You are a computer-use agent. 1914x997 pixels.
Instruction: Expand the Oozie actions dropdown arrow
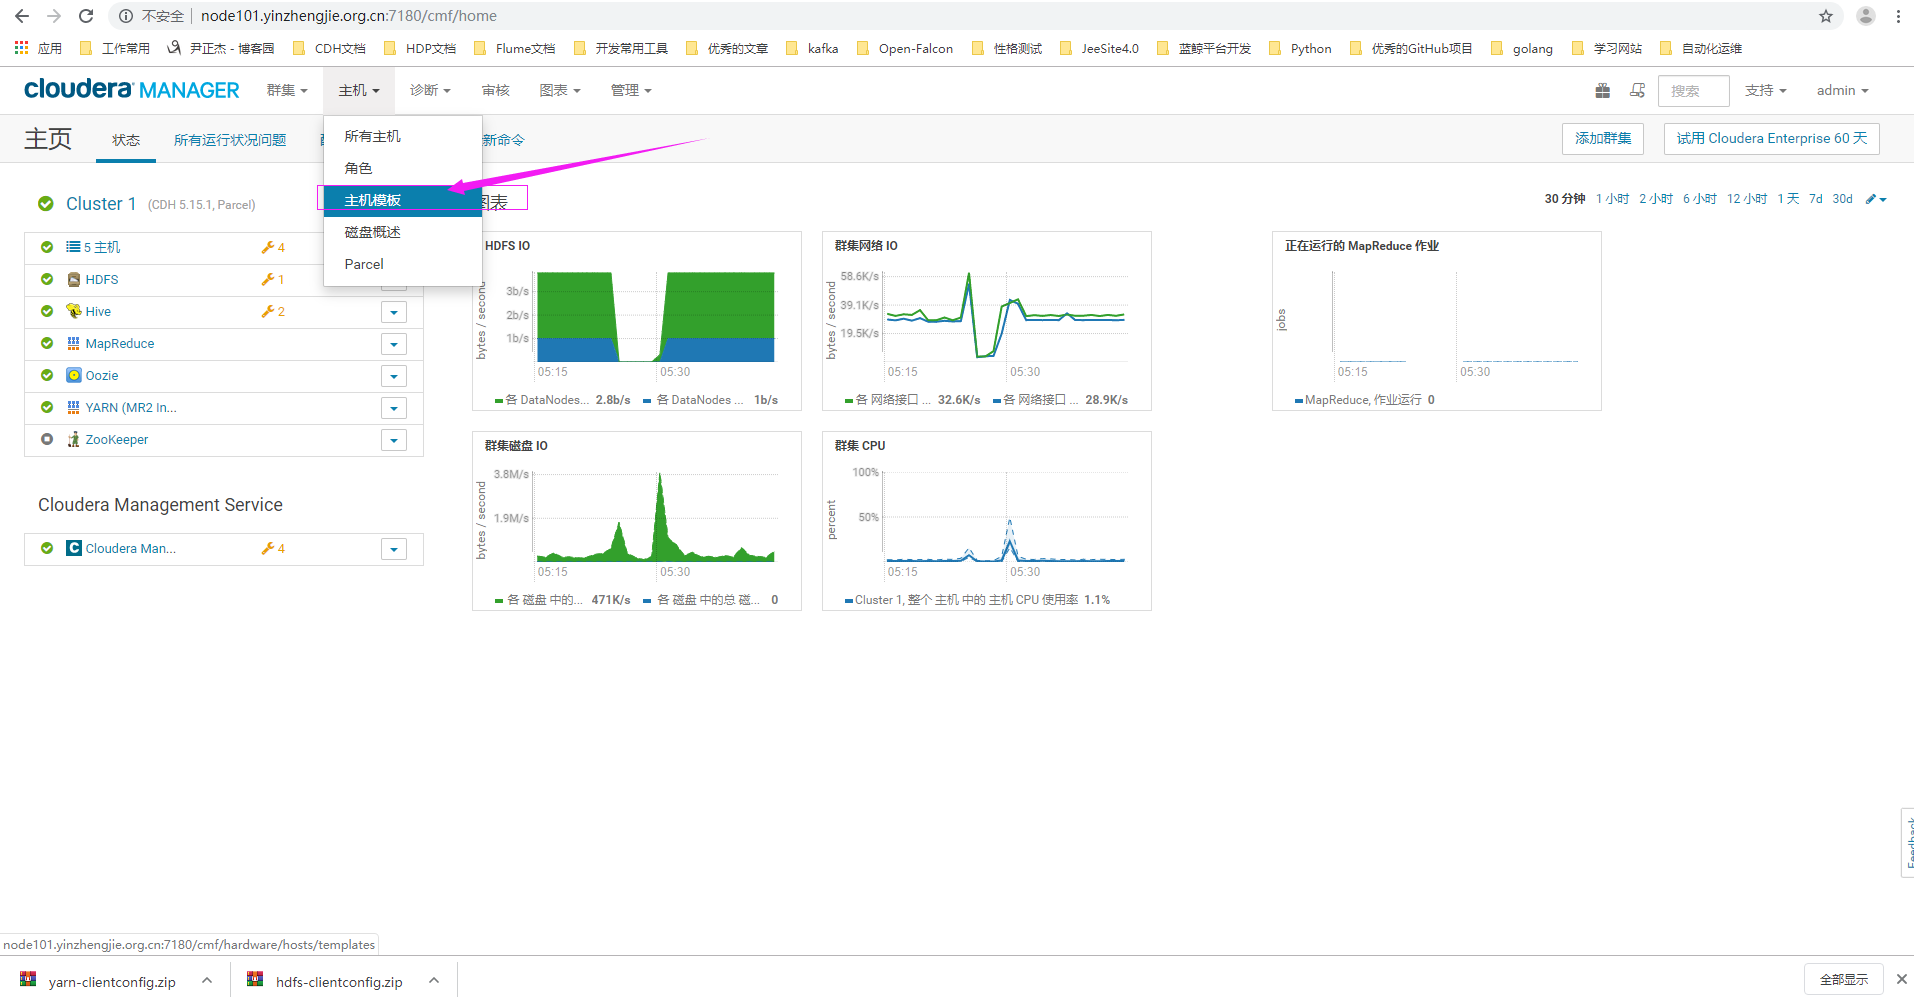394,376
